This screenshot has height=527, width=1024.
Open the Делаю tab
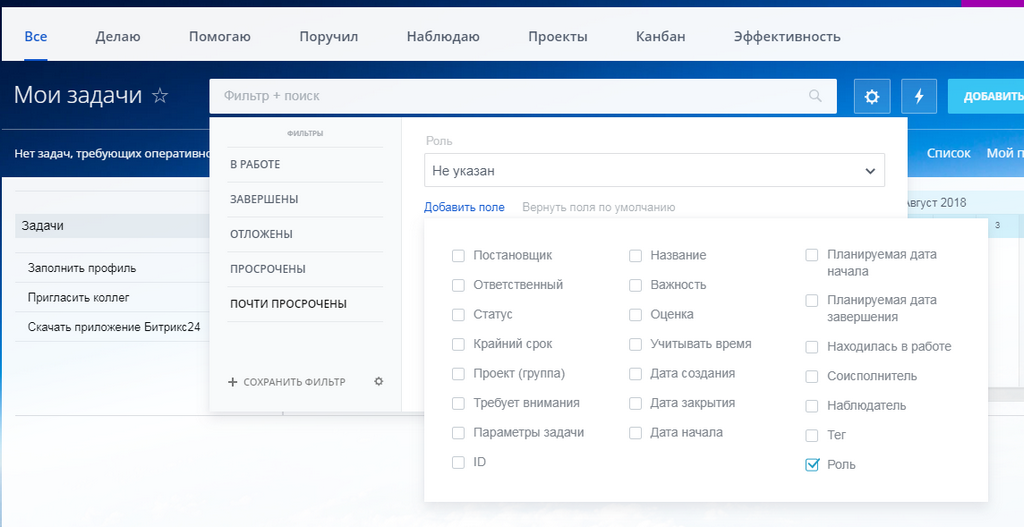(x=118, y=37)
